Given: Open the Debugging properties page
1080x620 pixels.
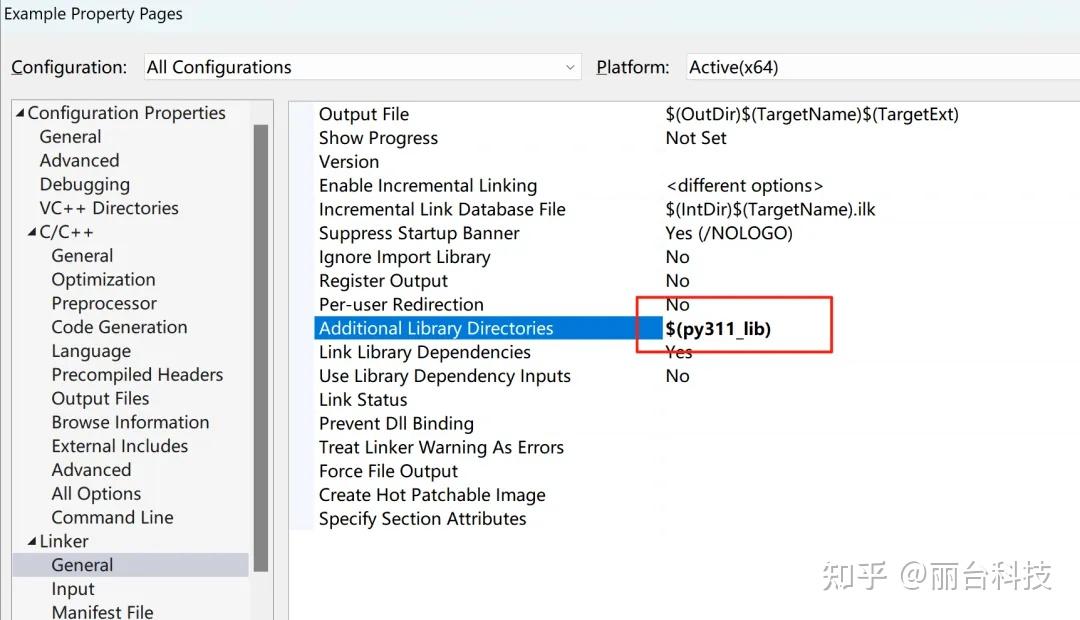Looking at the screenshot, I should [84, 184].
